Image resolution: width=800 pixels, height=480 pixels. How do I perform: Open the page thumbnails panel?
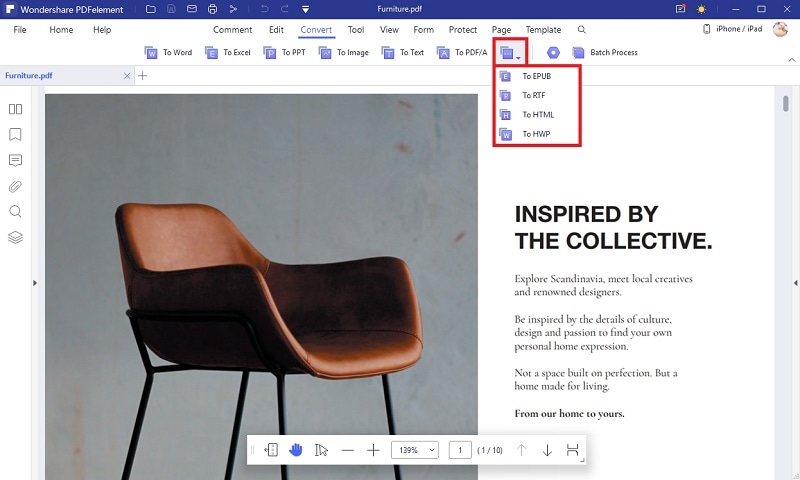pos(15,109)
